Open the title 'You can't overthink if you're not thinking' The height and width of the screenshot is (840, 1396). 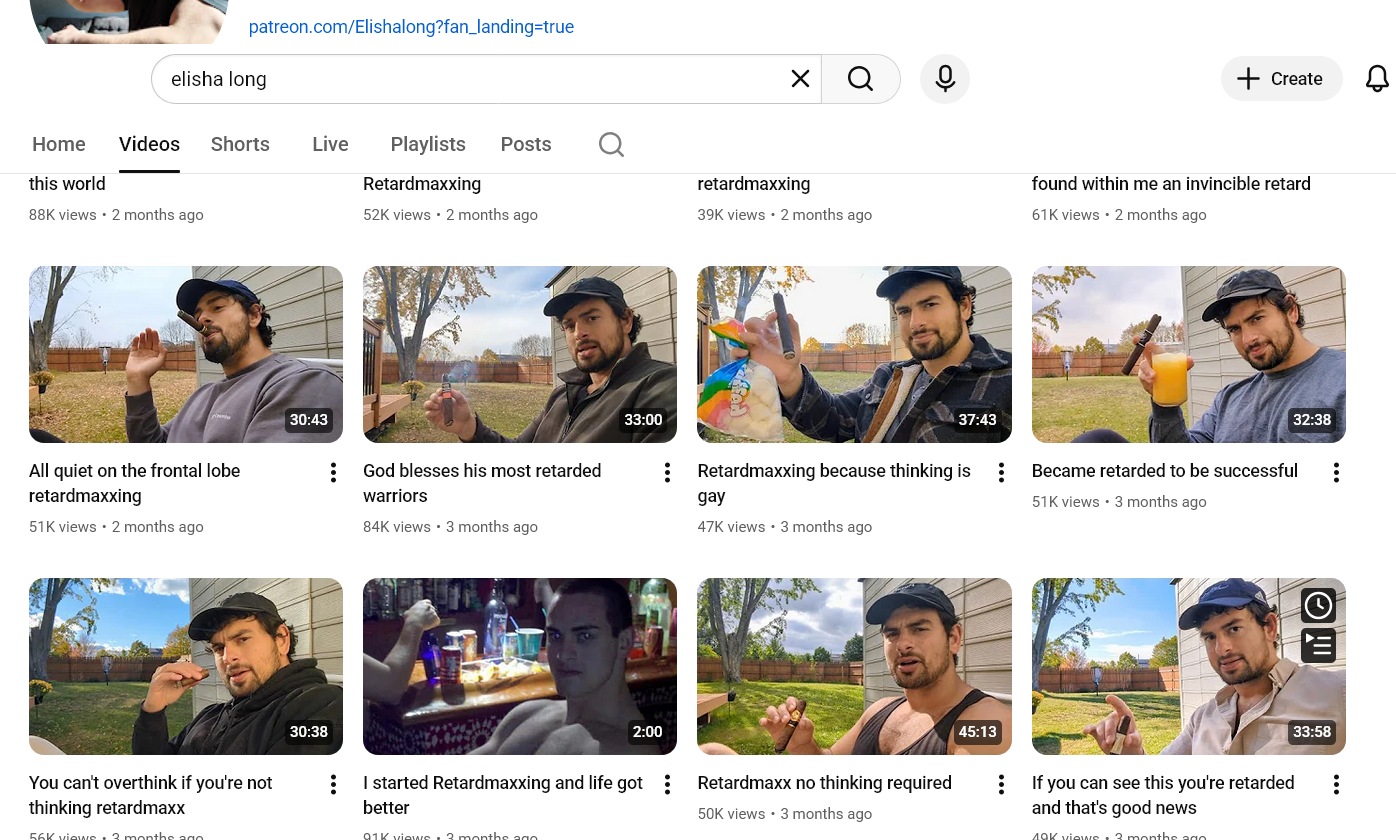coord(151,795)
